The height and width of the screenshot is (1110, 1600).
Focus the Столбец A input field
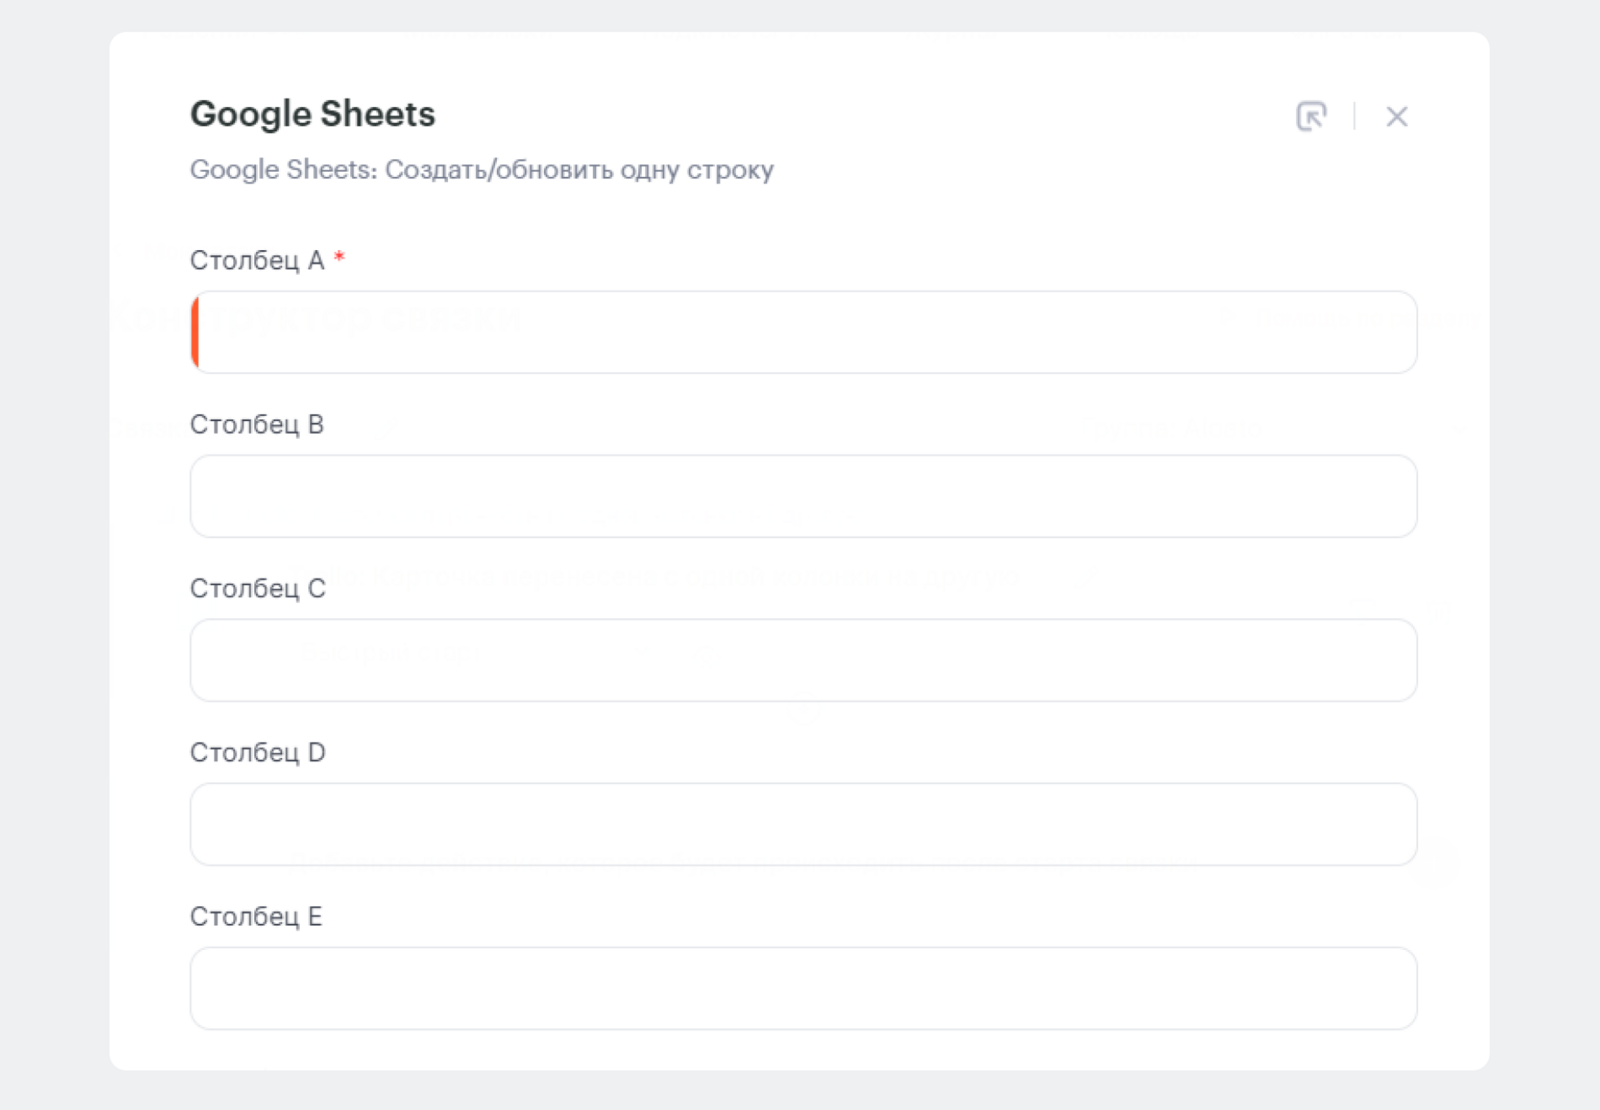coord(803,333)
